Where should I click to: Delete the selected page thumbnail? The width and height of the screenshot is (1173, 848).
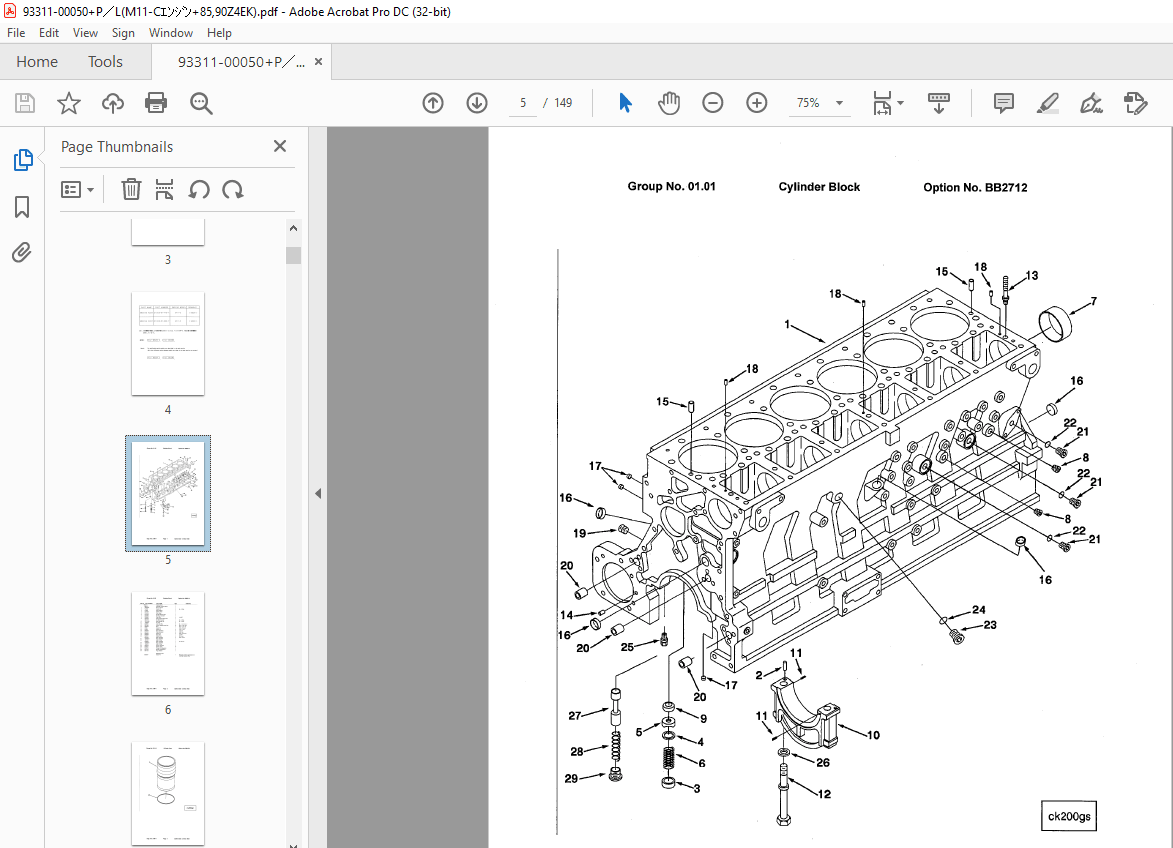(x=131, y=189)
